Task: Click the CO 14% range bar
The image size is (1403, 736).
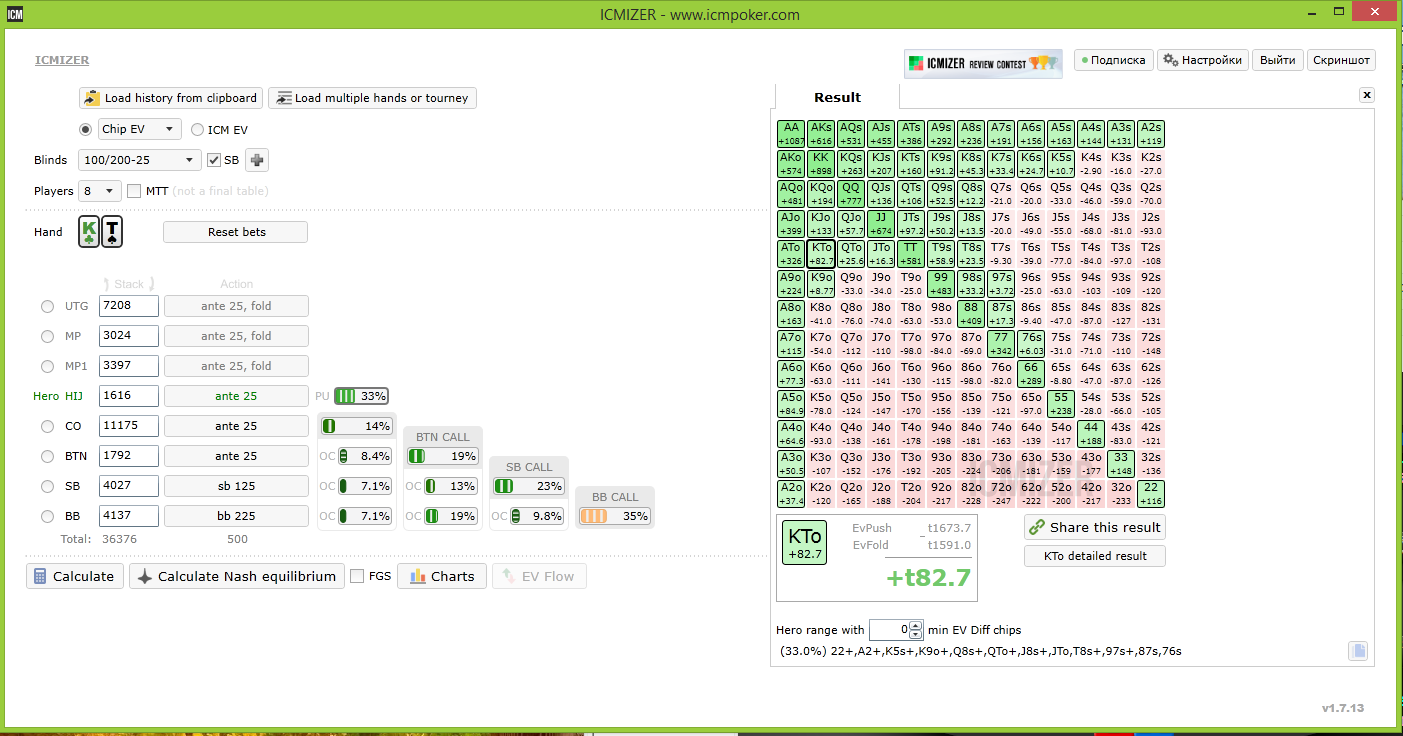Action: click(x=357, y=426)
